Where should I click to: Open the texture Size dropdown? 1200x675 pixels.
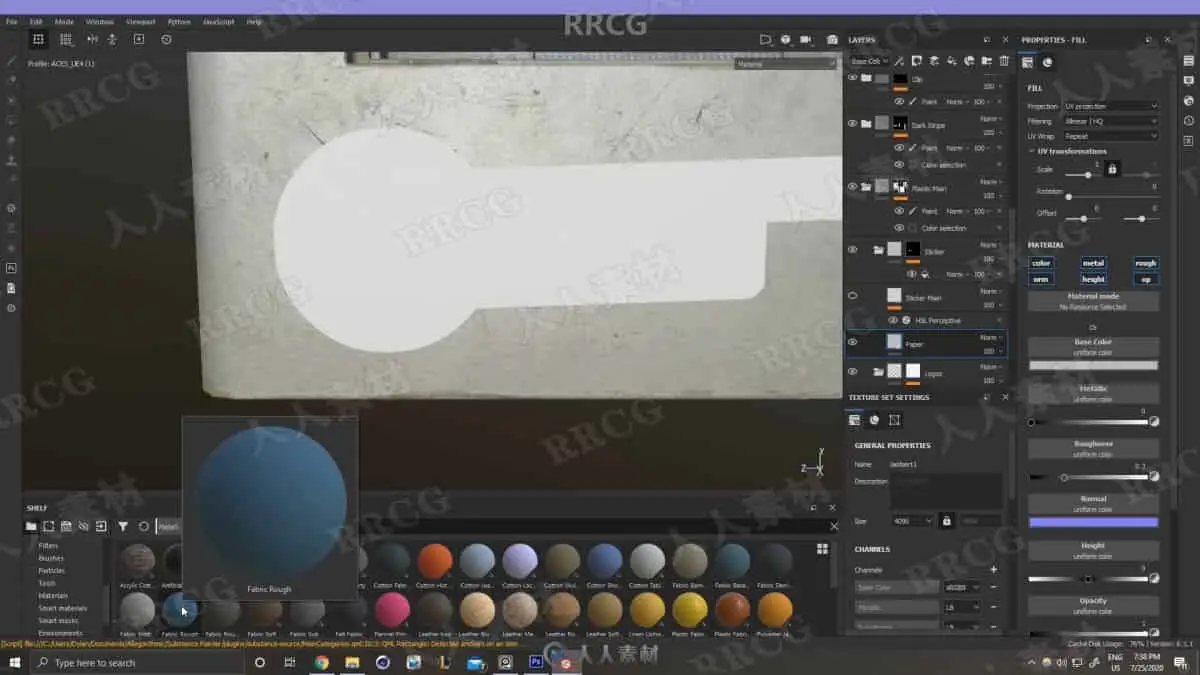pyautogui.click(x=912, y=521)
